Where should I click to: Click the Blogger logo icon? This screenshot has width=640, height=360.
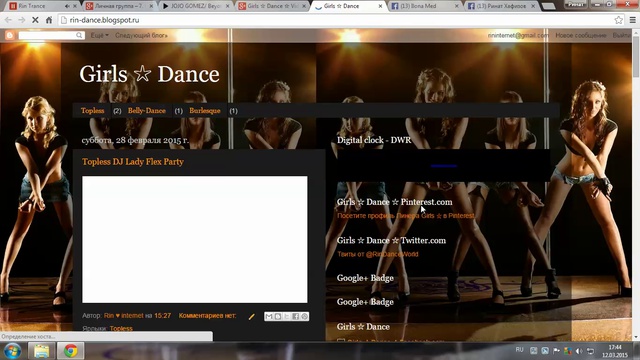[x=9, y=36]
